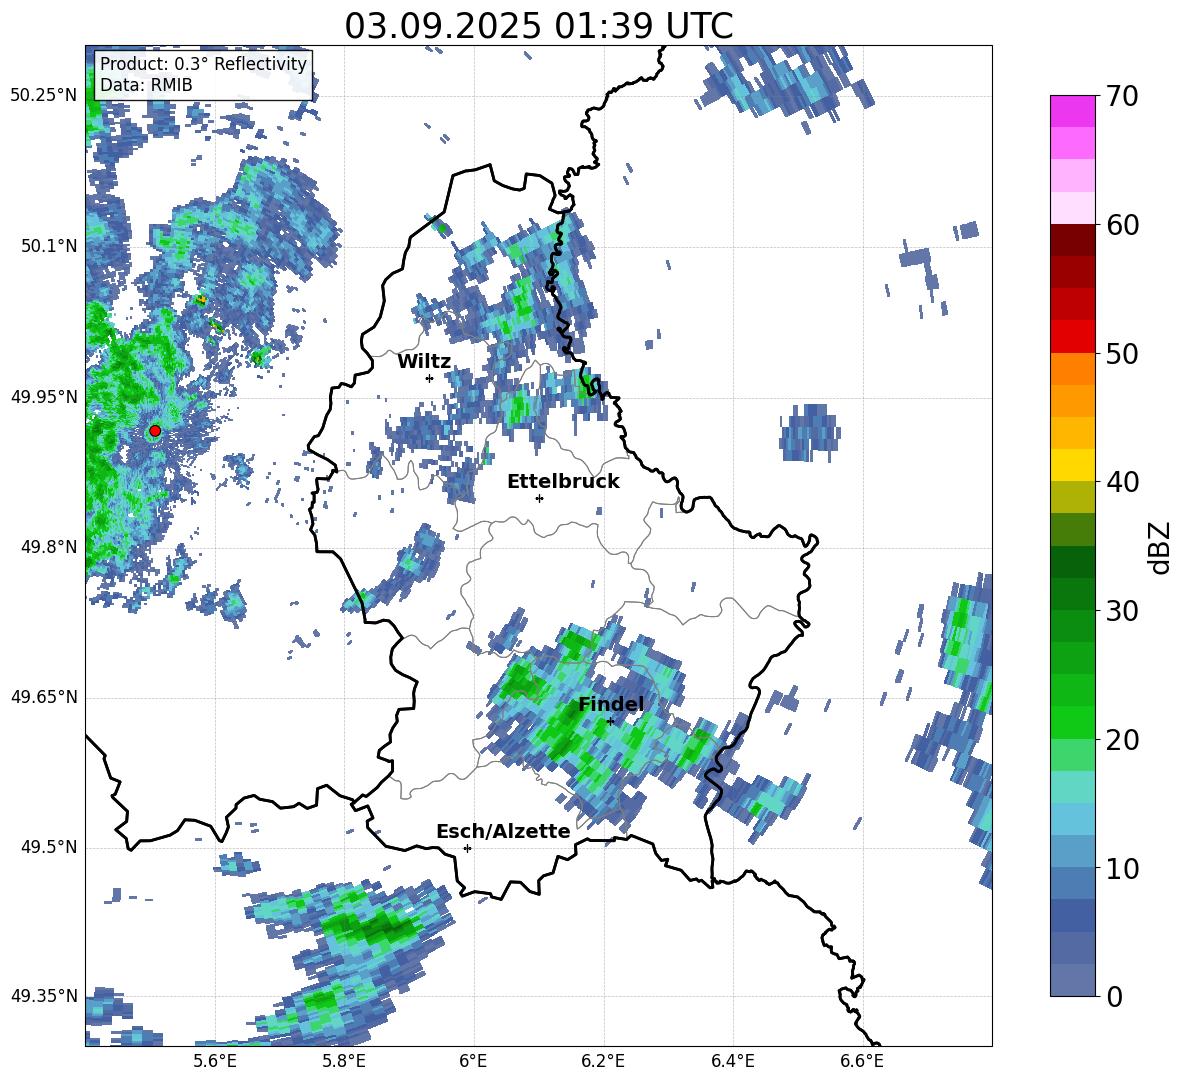
Task: Click the title 03.09.2025 01:39 UTC
Action: [538, 26]
